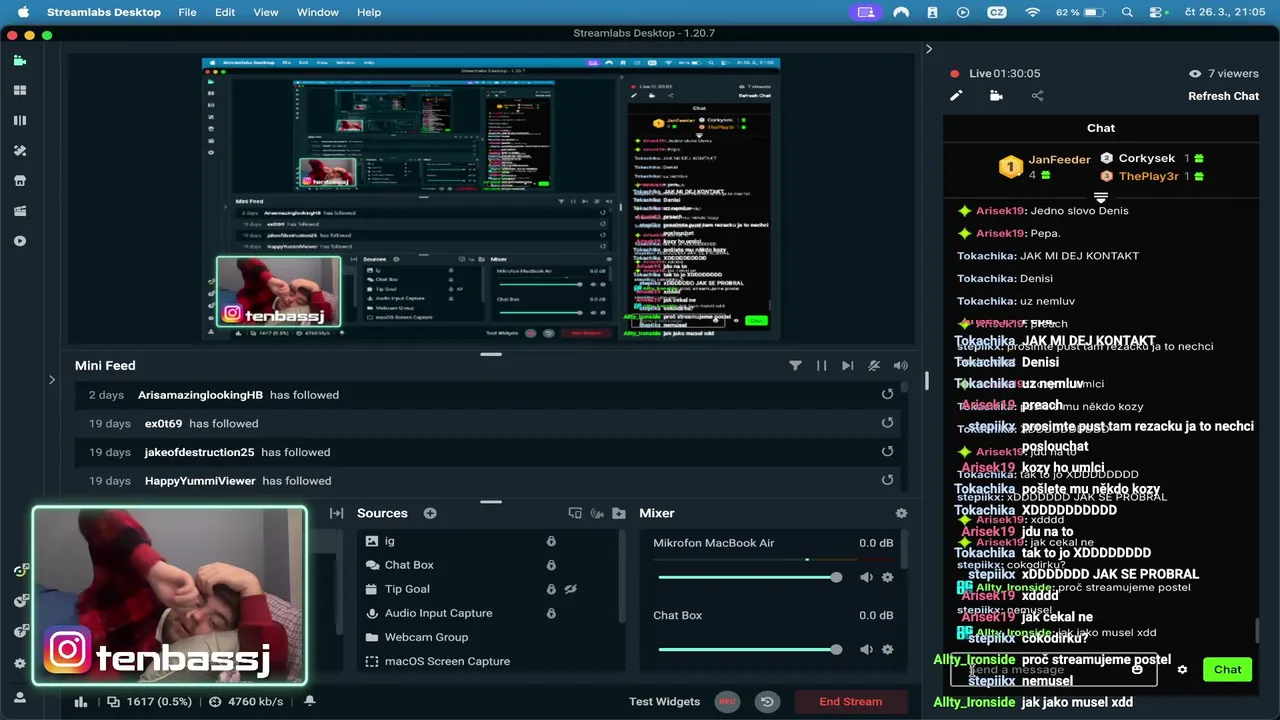Screen dimensions: 1280x720
Task: Open chat settings gear beside Chat button
Action: (x=1182, y=670)
